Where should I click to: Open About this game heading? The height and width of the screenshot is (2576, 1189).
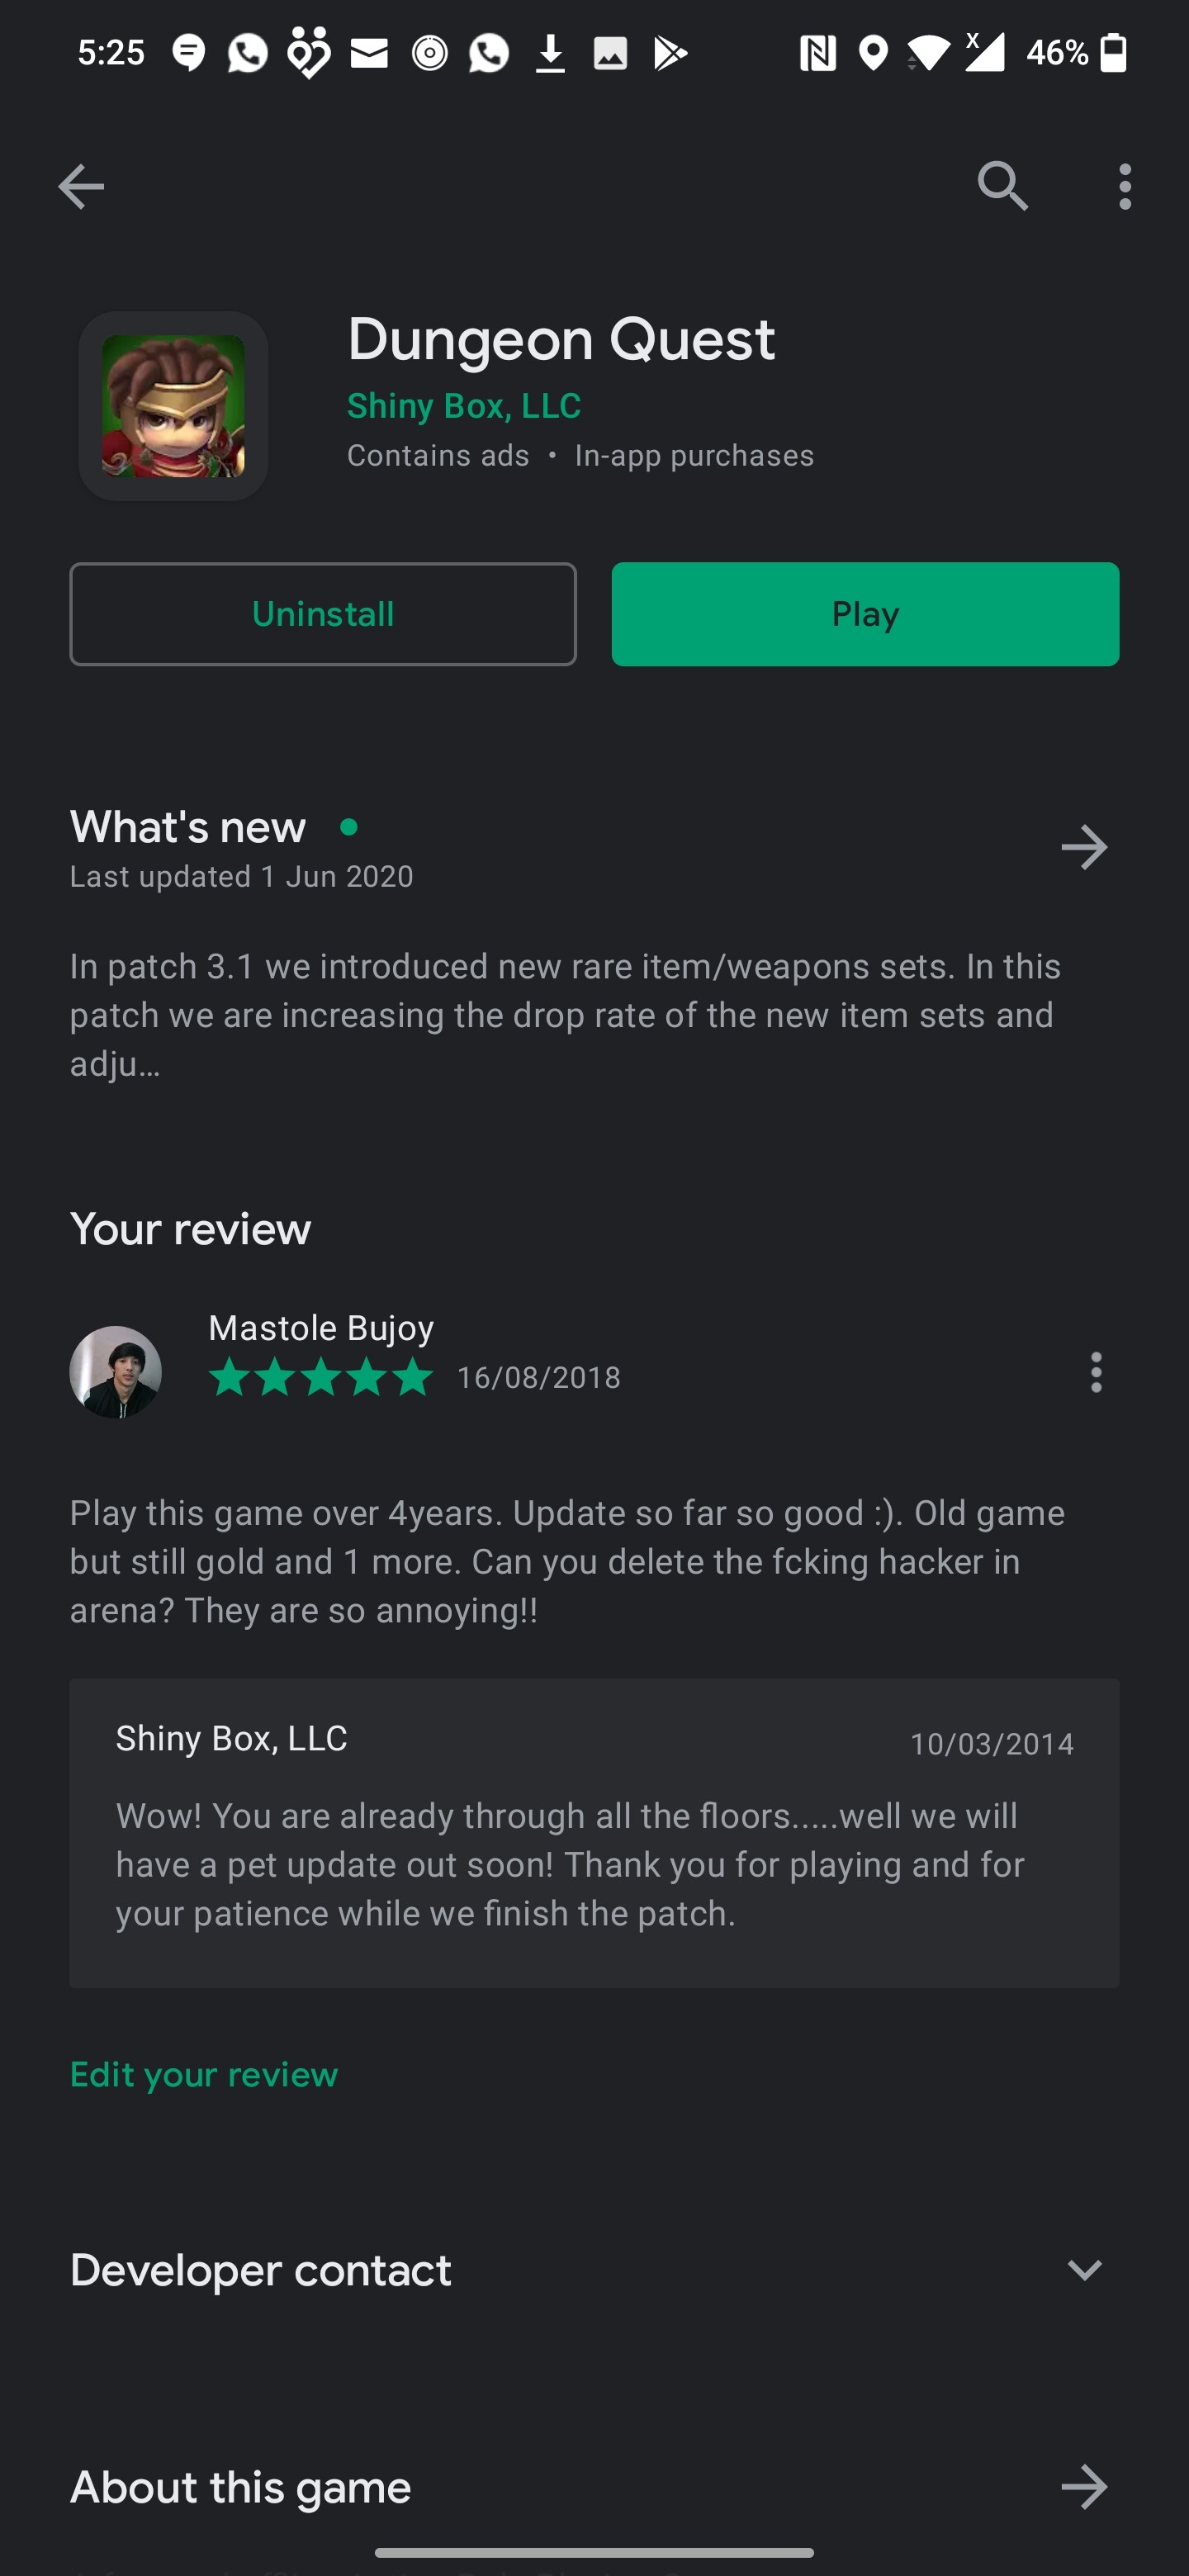click(240, 2487)
